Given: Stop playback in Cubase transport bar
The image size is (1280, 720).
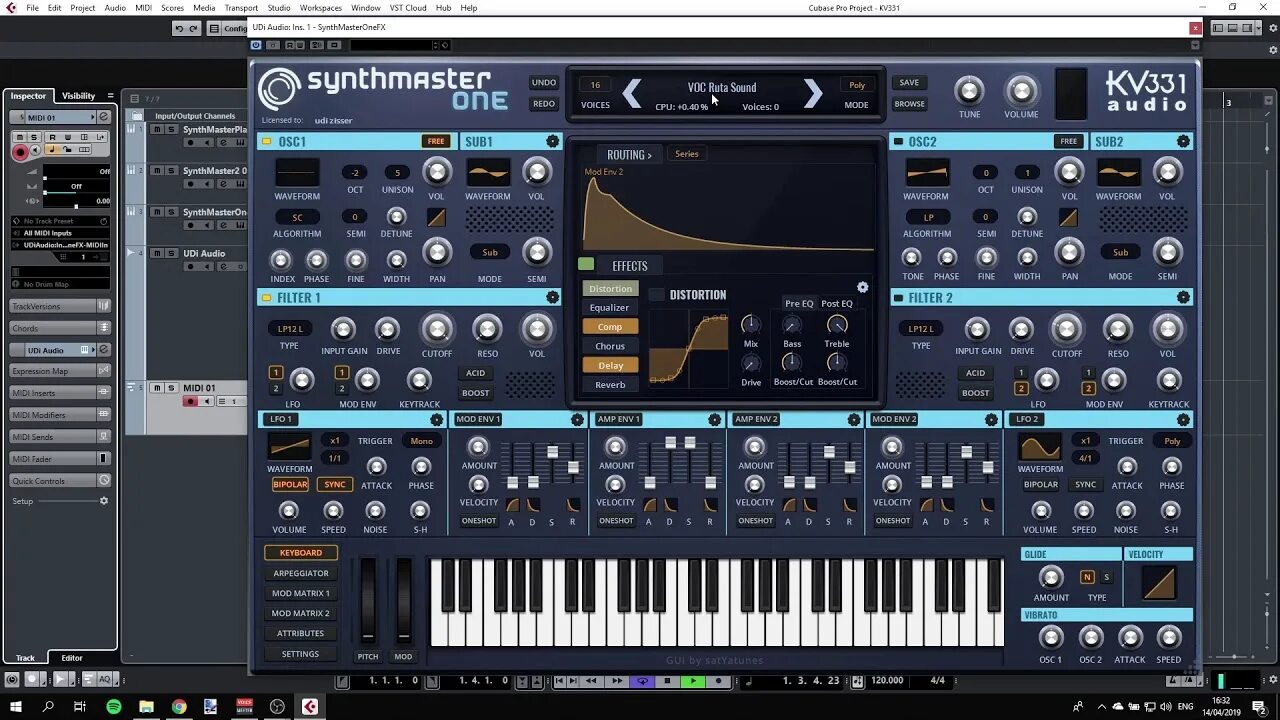Looking at the screenshot, I should click(667, 681).
